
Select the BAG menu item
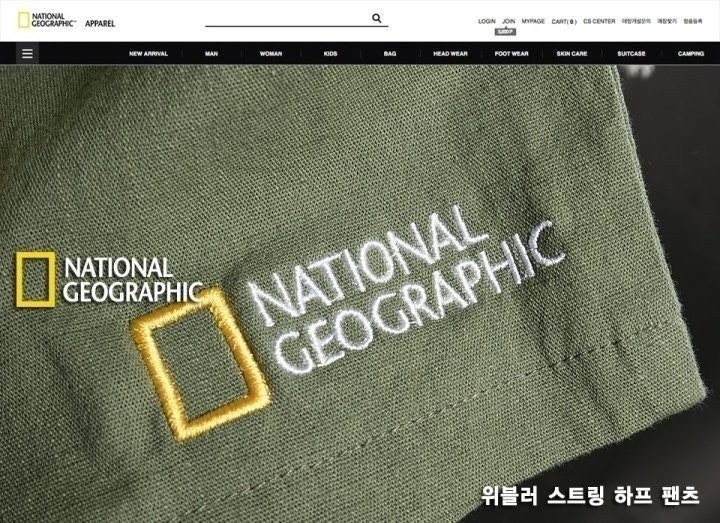tap(388, 54)
